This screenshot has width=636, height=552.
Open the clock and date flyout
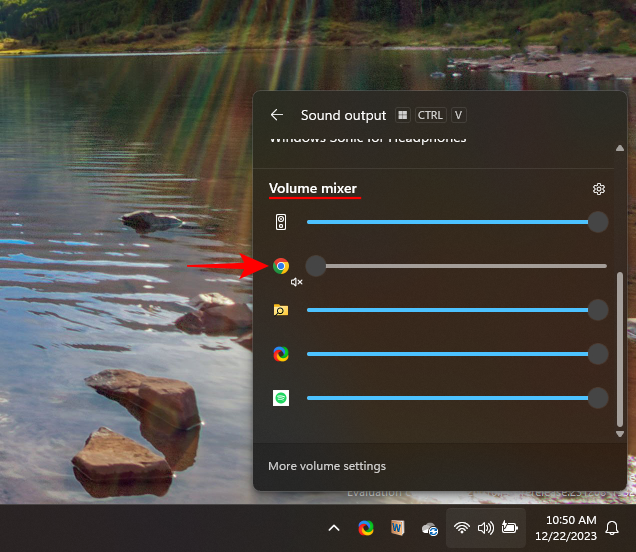(x=573, y=528)
